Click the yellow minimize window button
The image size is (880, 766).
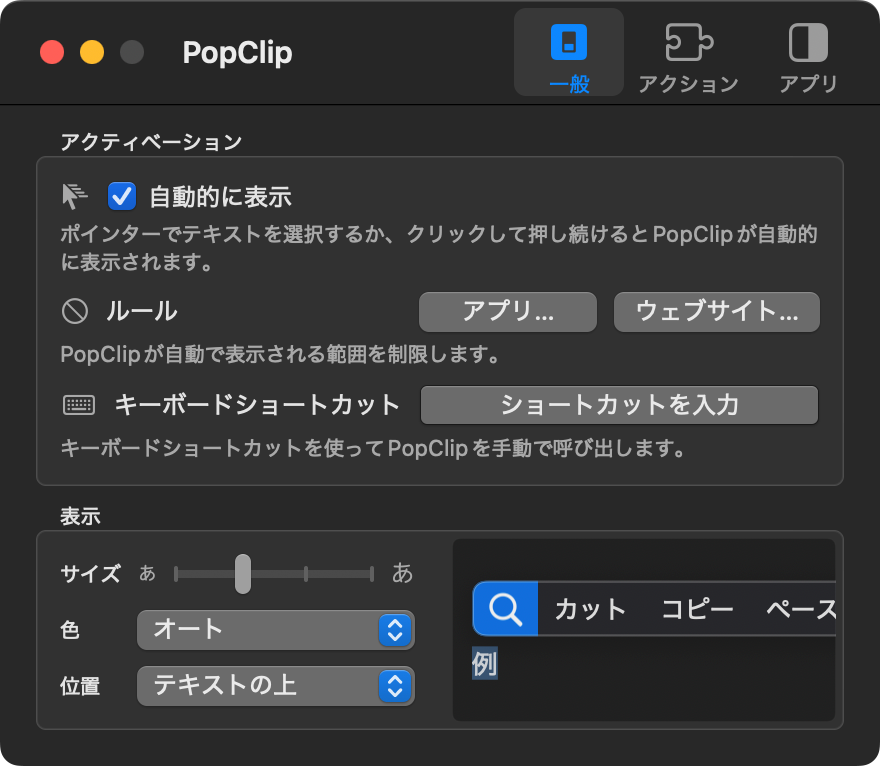92,52
